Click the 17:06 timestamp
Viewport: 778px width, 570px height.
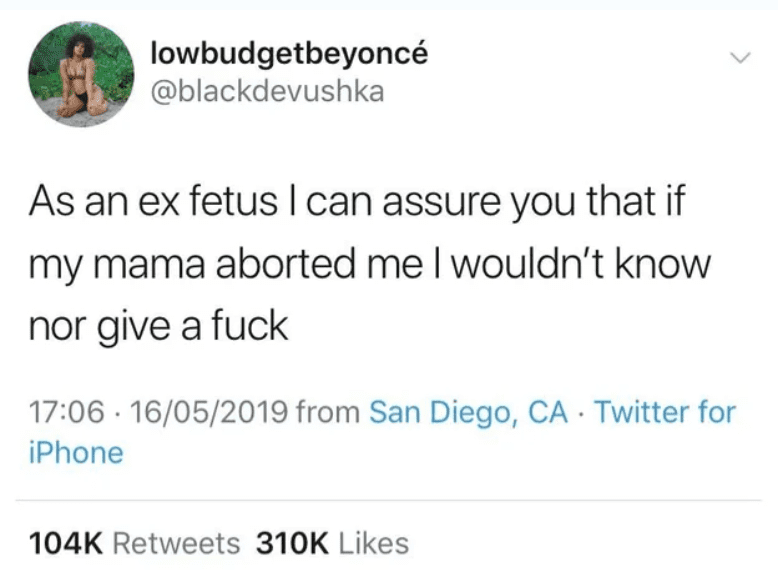[65, 411]
